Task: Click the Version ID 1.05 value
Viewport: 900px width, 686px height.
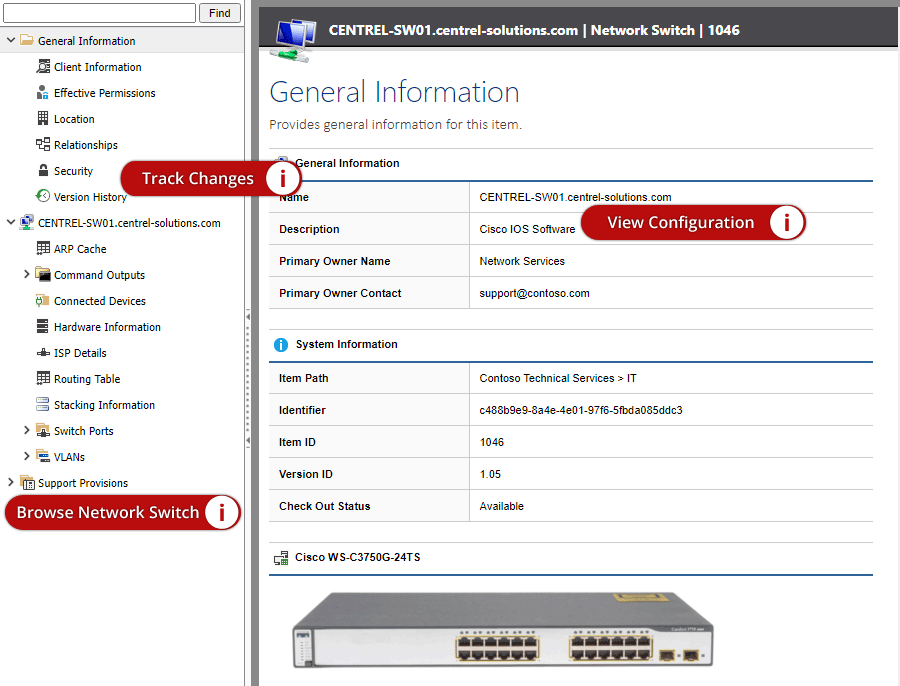Action: pyautogui.click(x=490, y=474)
